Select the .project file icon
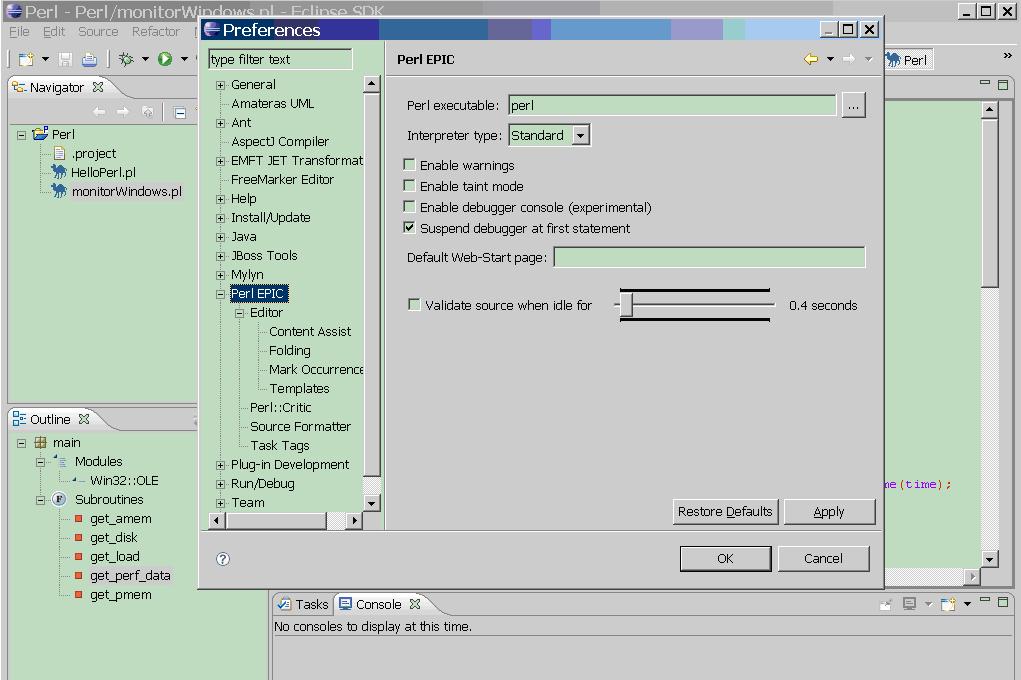The width and height of the screenshot is (1021, 680). click(x=59, y=153)
